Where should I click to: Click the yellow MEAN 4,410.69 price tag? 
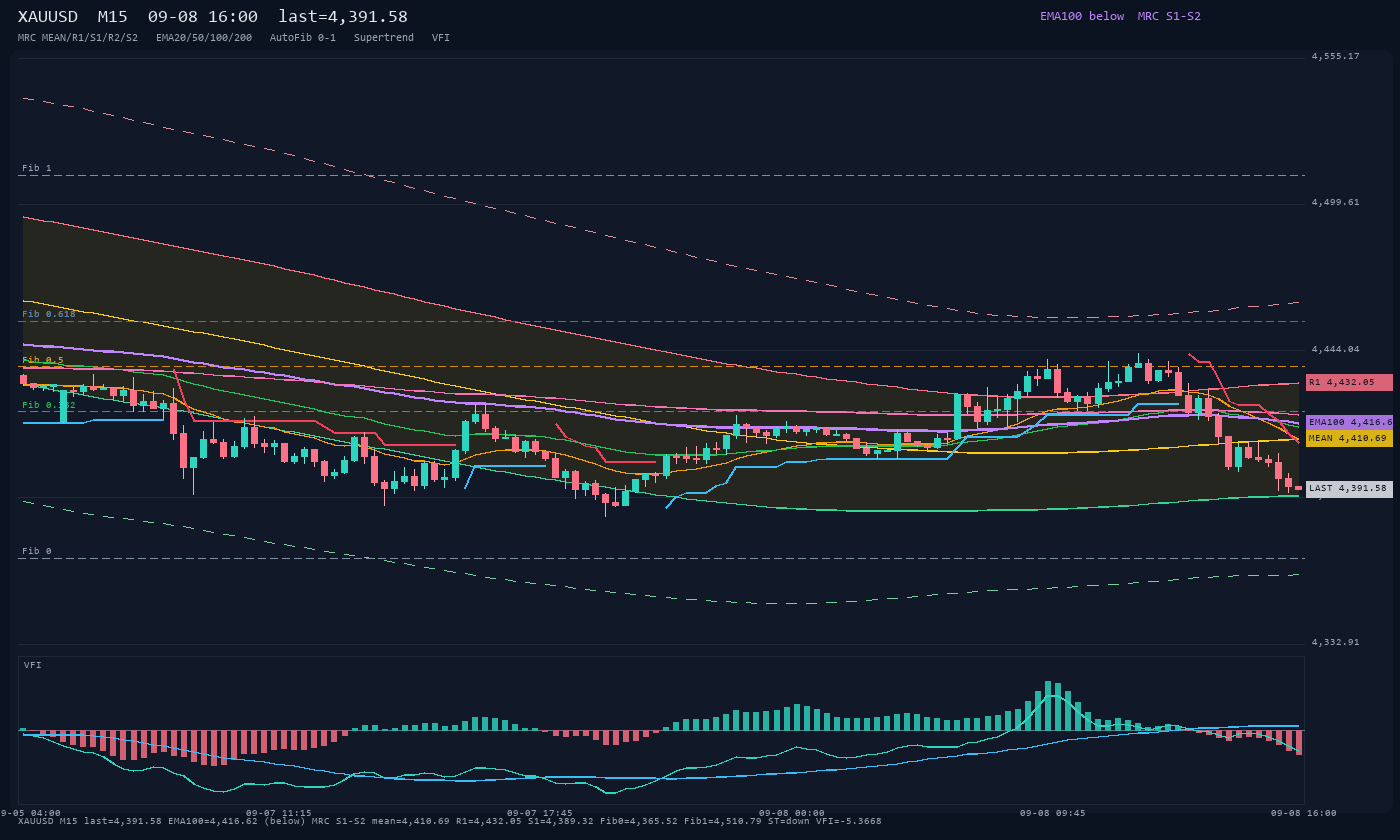click(1349, 438)
